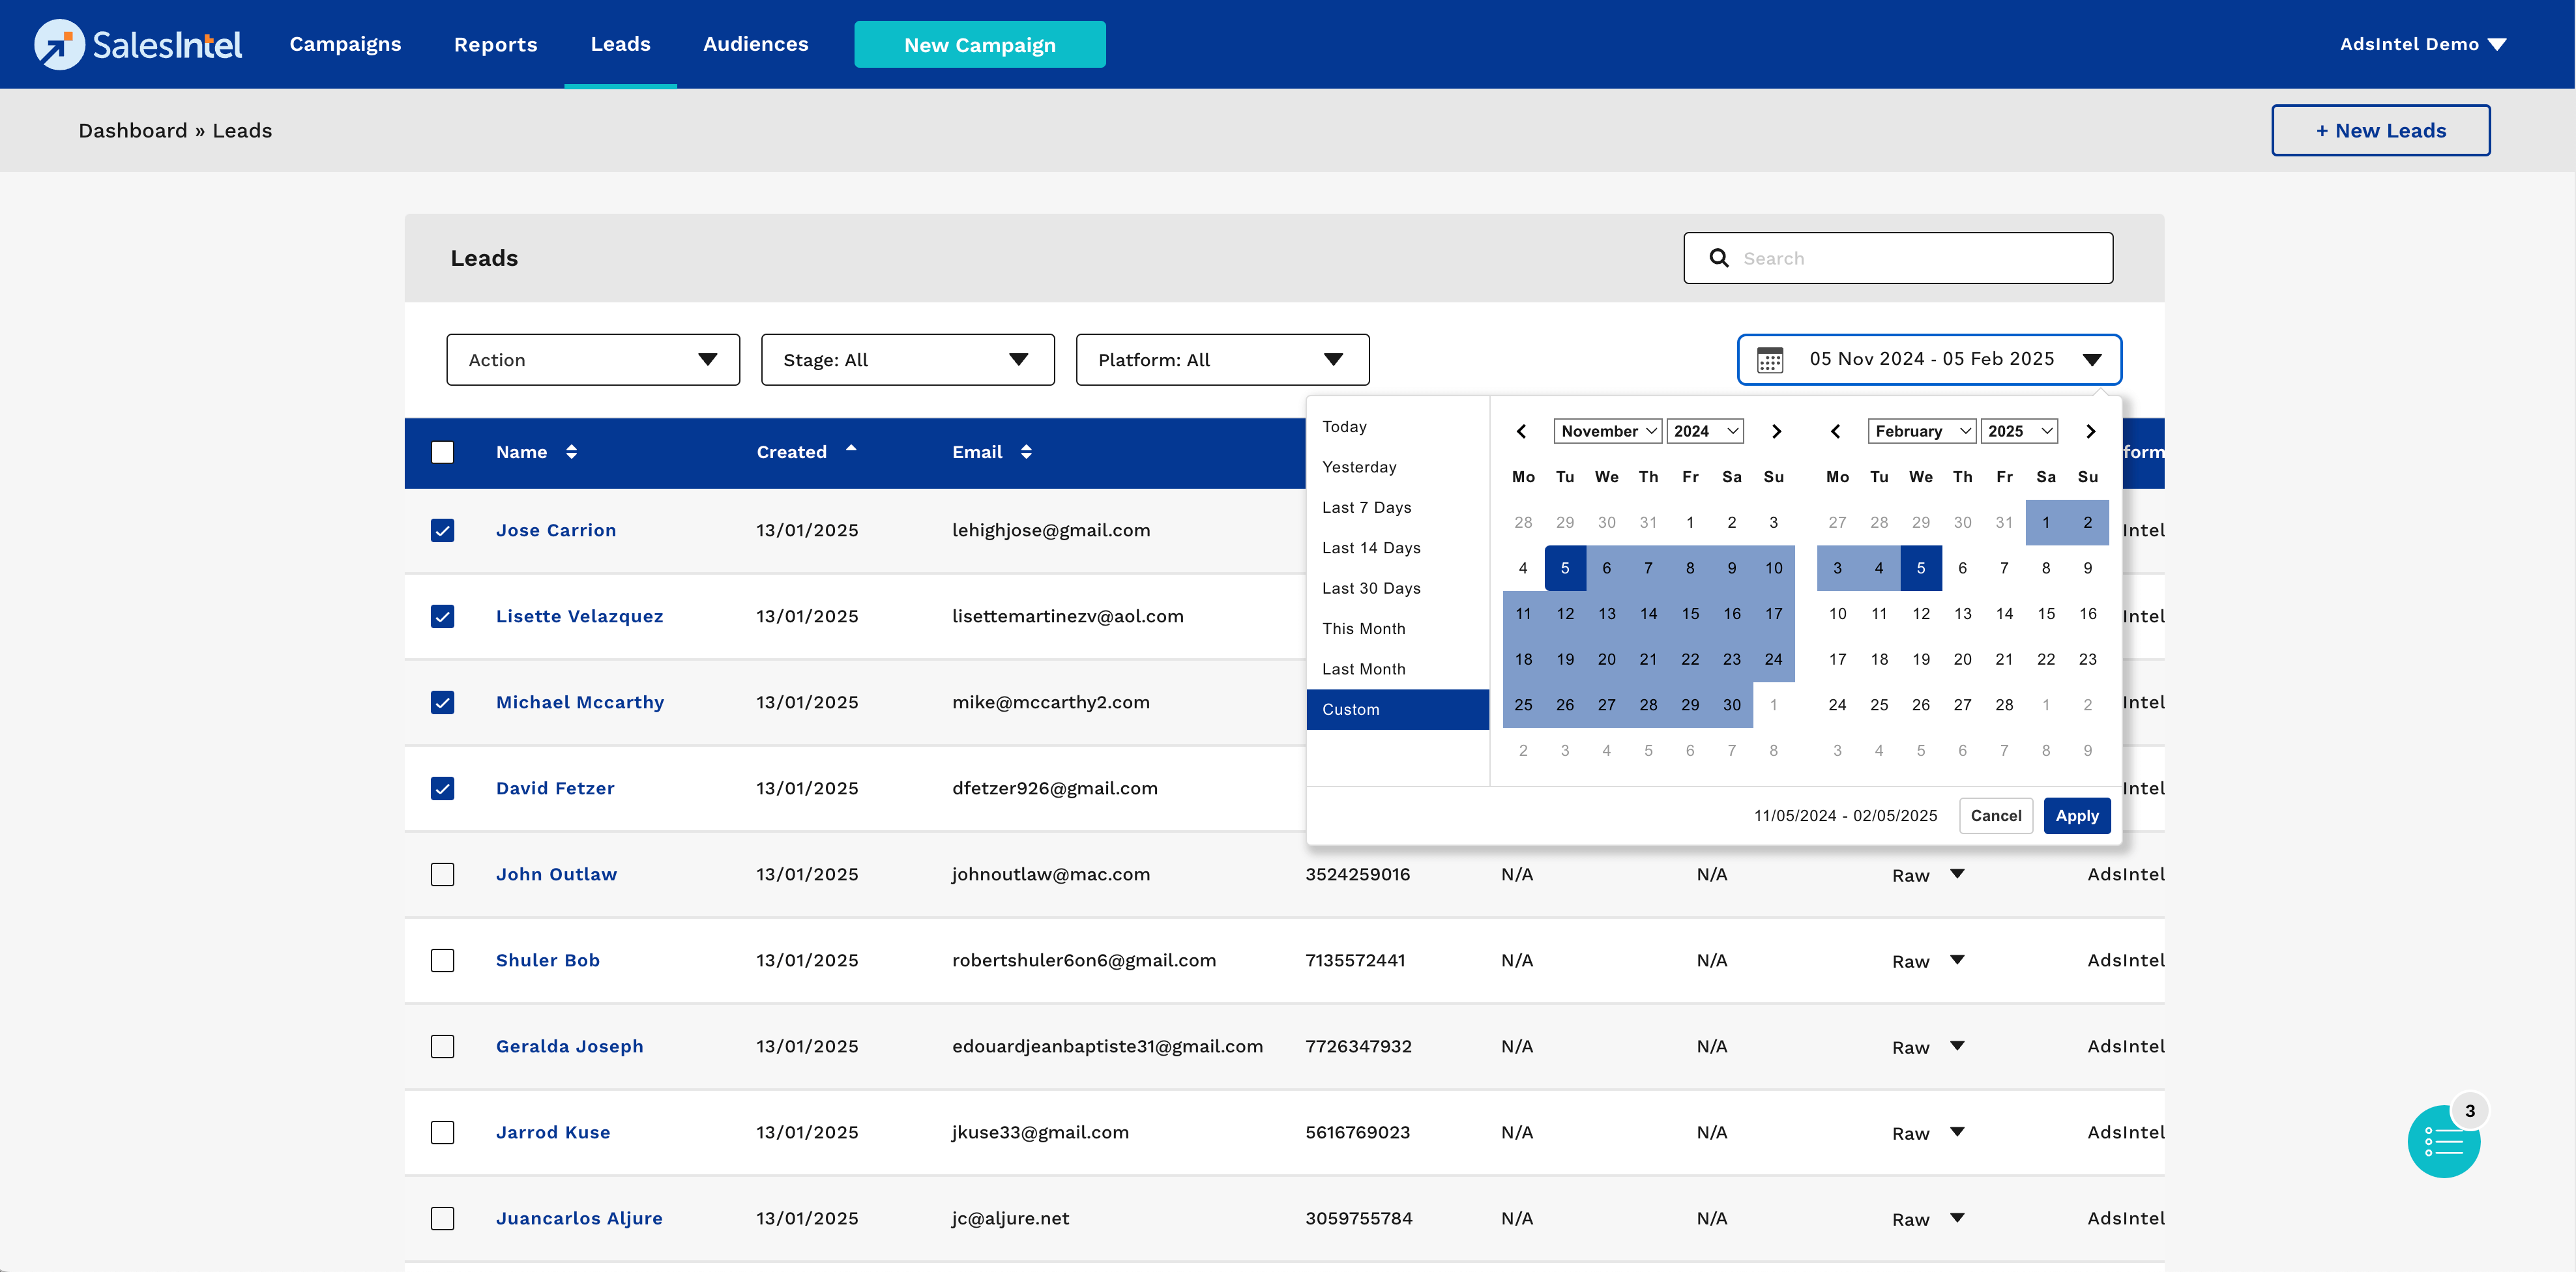Image resolution: width=2576 pixels, height=1272 pixels.
Task: Go to previous month in November calendar
Action: (x=1521, y=431)
